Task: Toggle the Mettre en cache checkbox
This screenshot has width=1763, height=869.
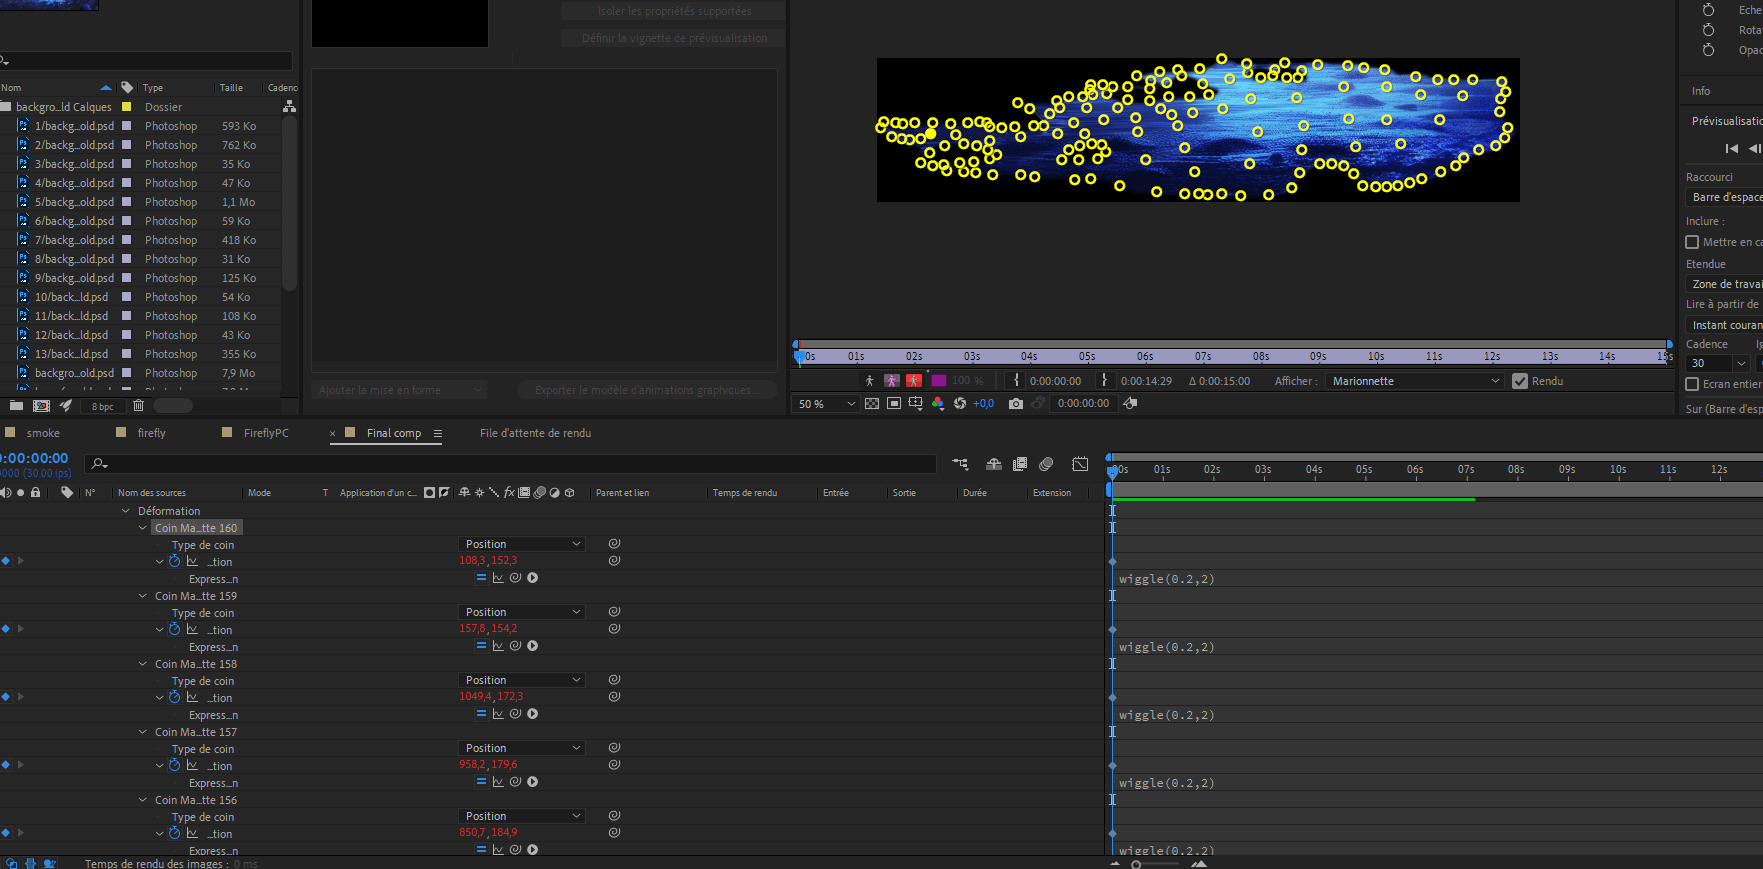Action: [1692, 242]
